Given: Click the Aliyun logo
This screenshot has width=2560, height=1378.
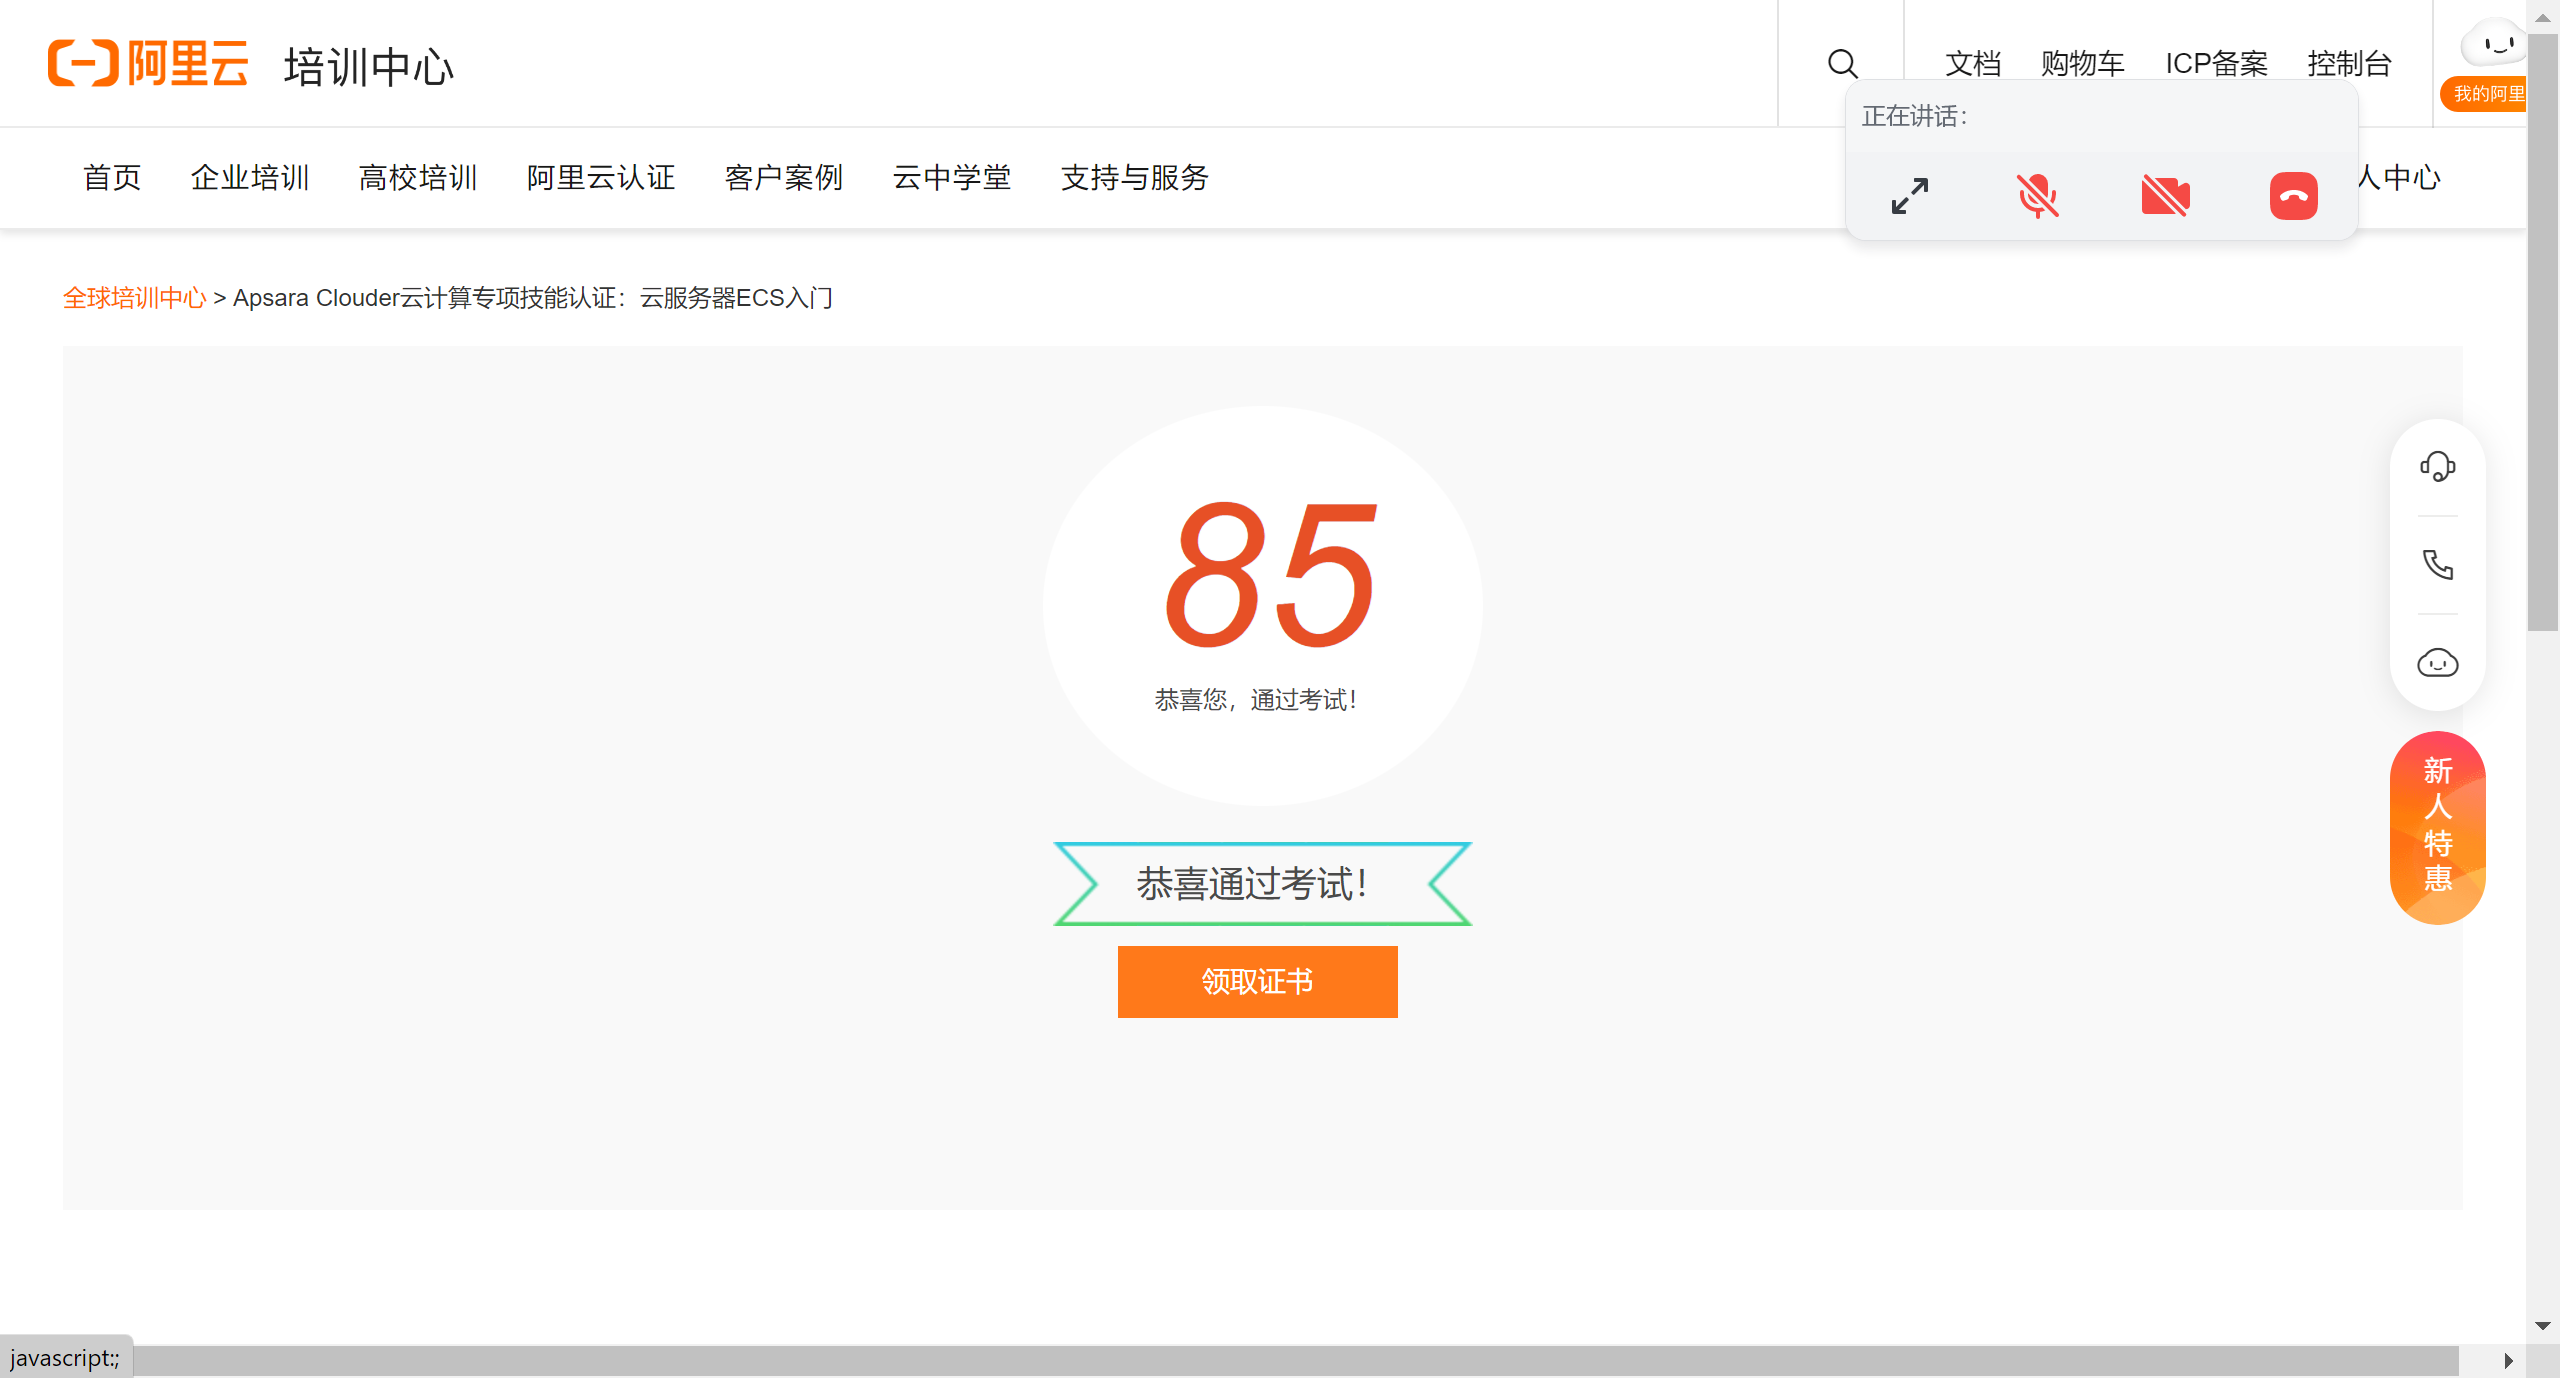Looking at the screenshot, I should coord(148,64).
